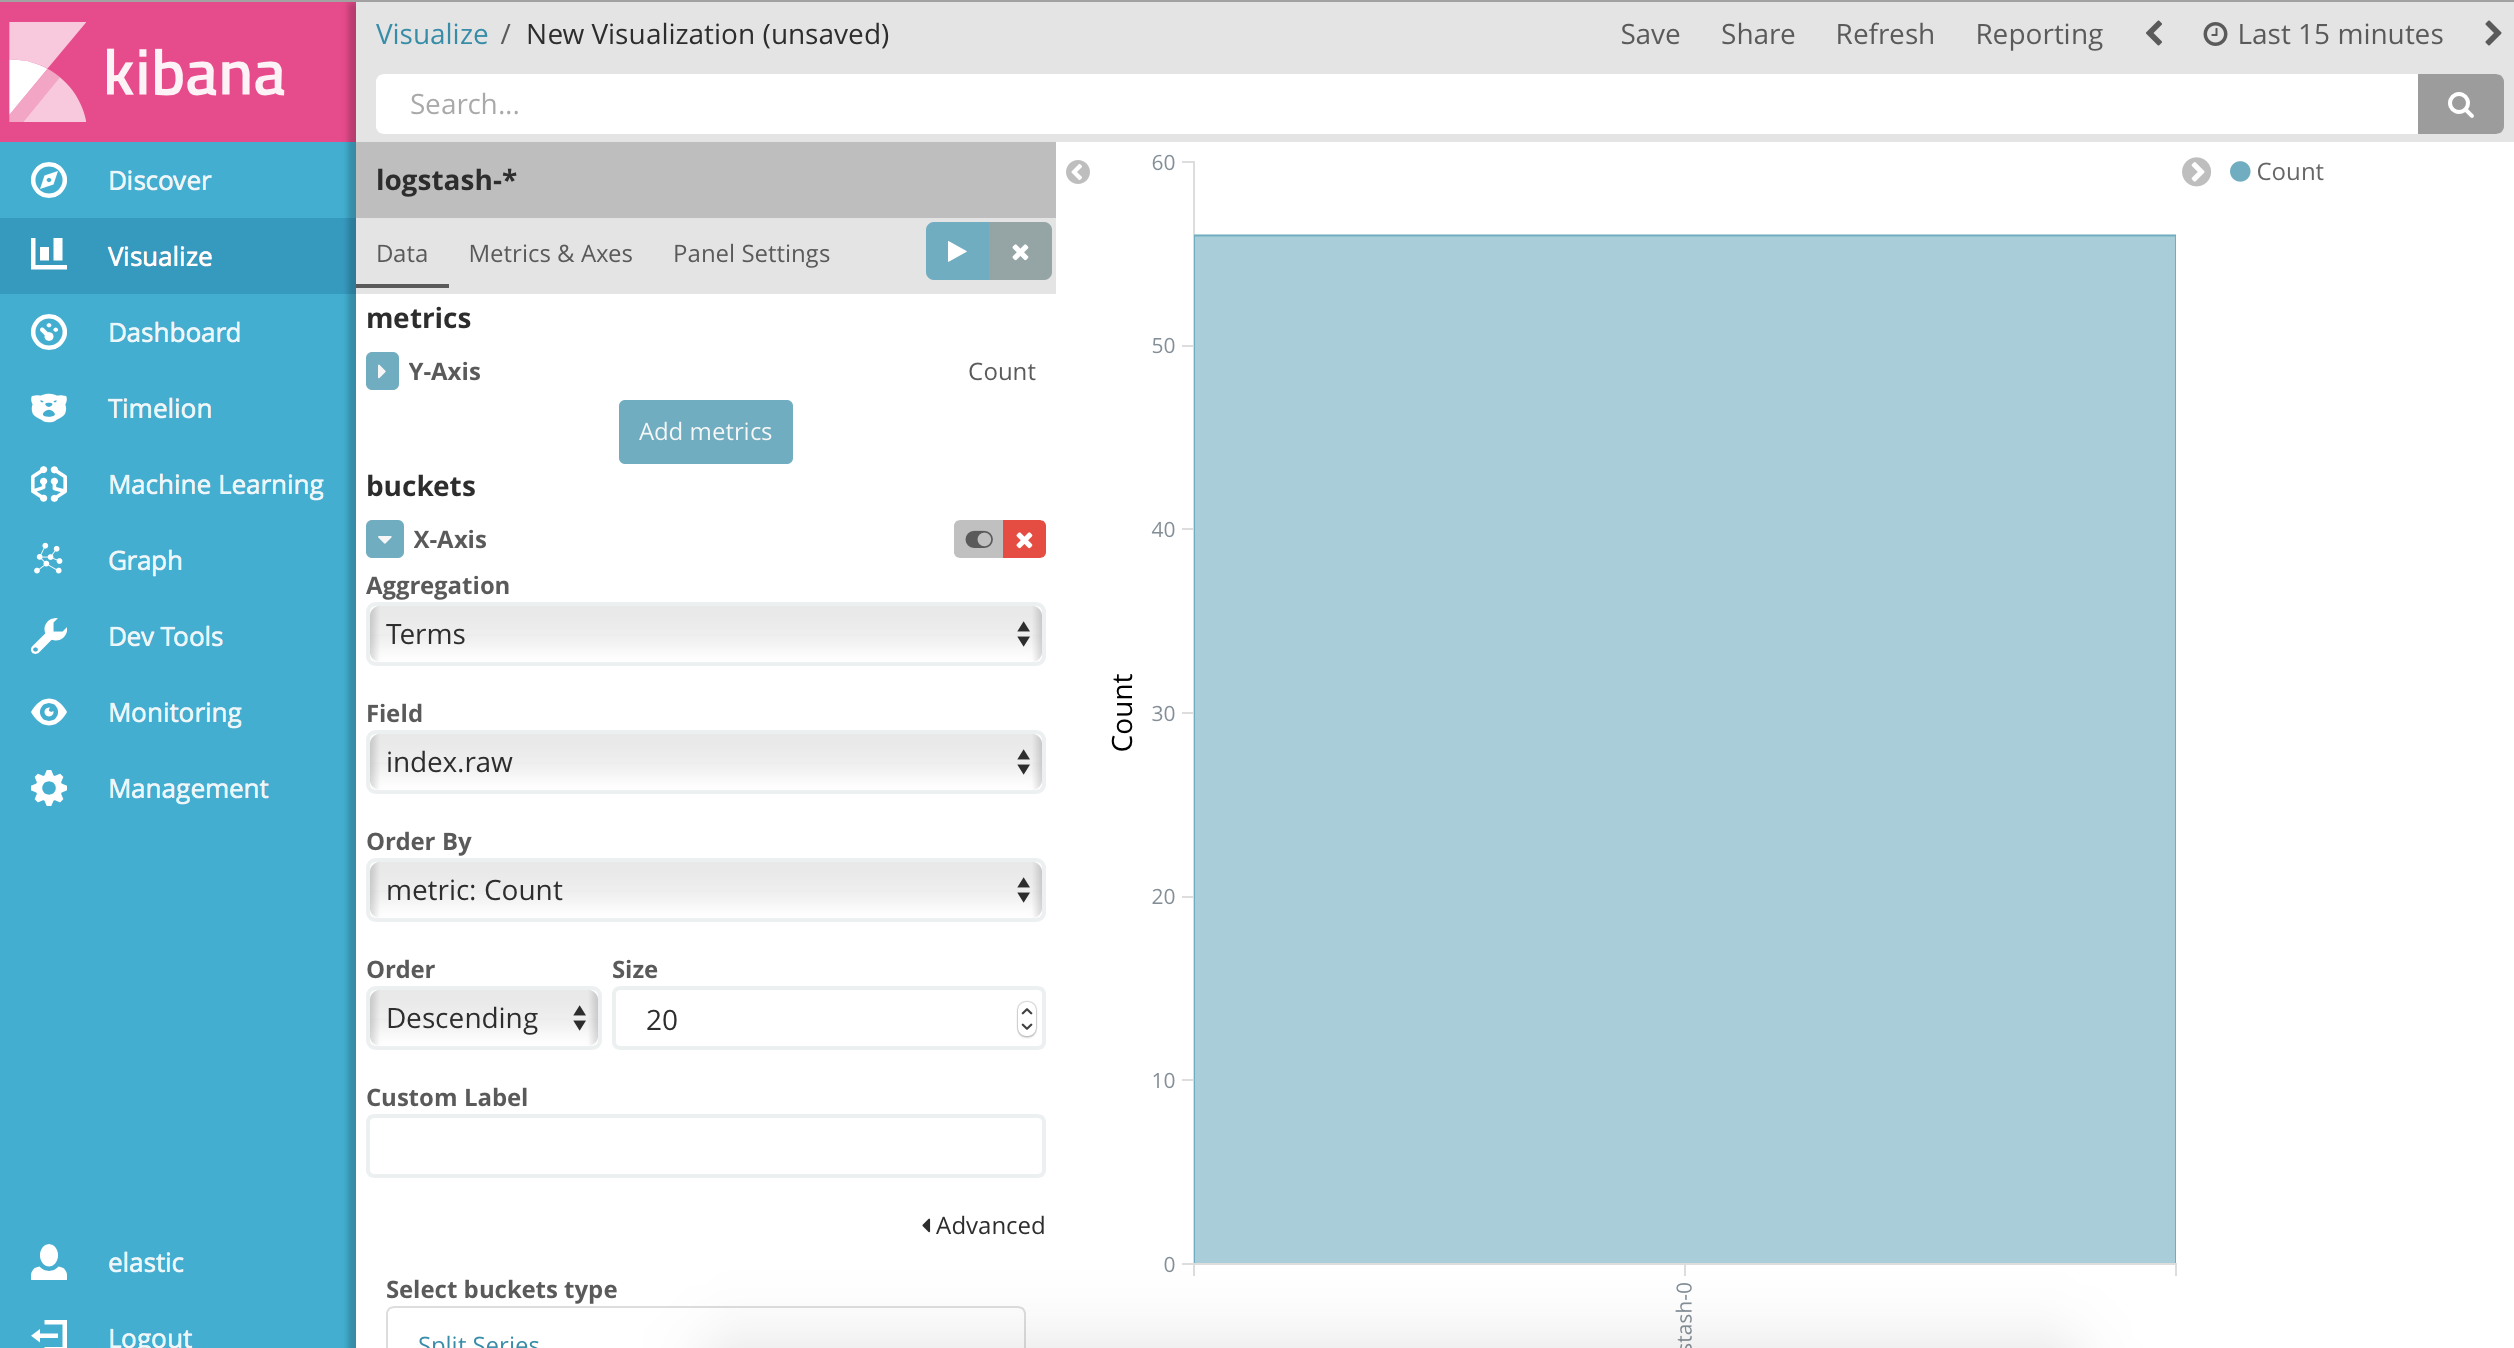Open the Discover compass icon
Image resolution: width=2514 pixels, height=1348 pixels.
[x=48, y=180]
